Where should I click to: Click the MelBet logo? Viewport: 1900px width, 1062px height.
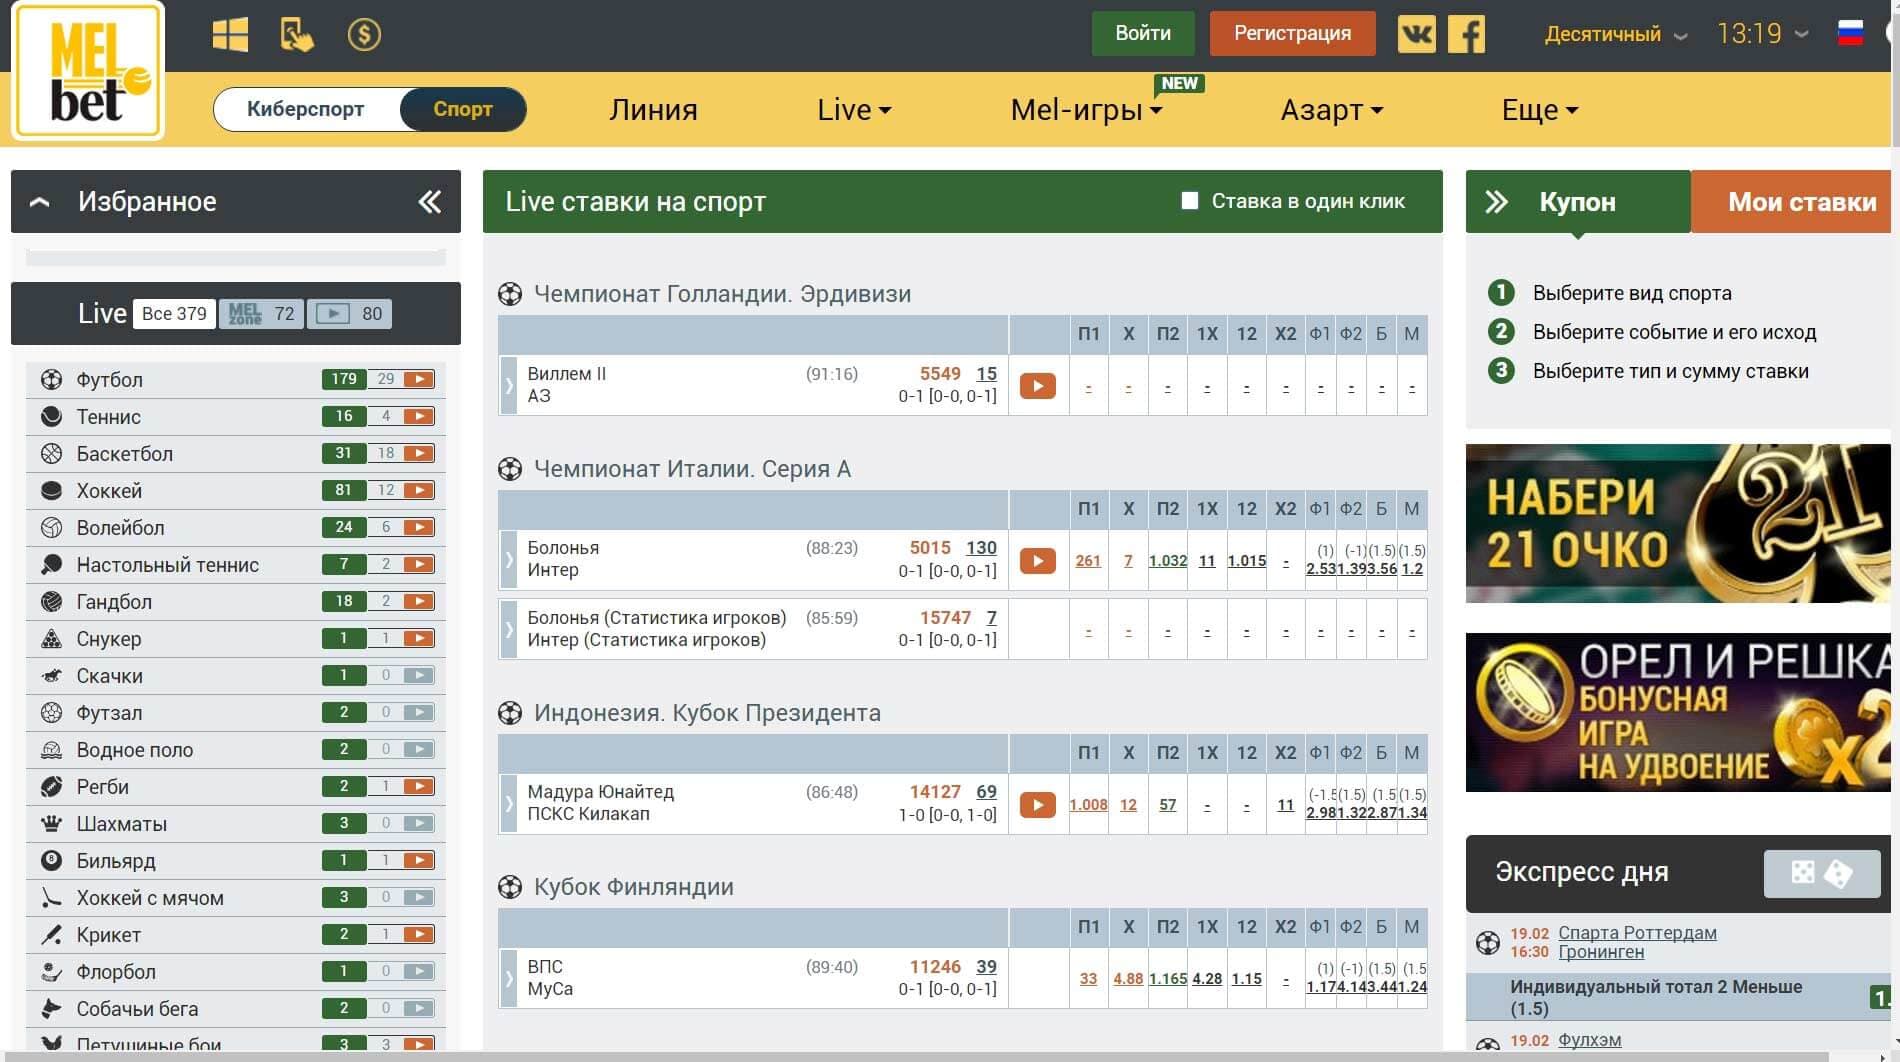coord(88,72)
